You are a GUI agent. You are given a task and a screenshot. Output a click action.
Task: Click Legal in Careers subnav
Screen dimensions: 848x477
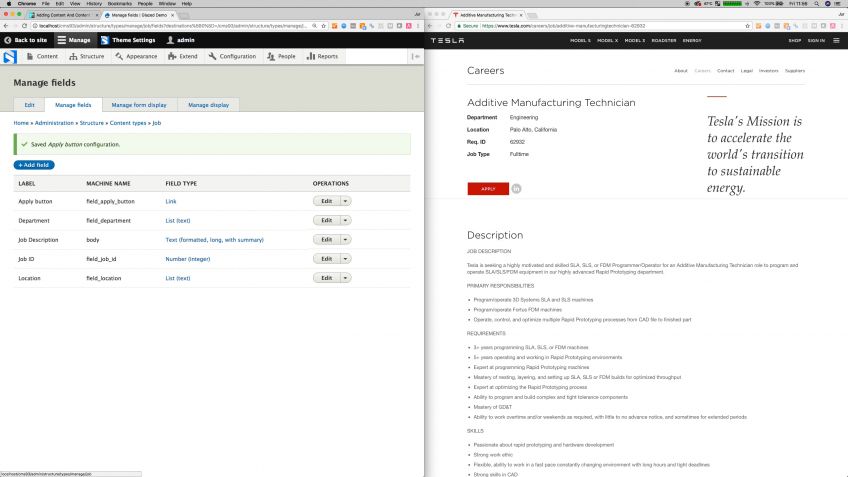click(x=746, y=71)
